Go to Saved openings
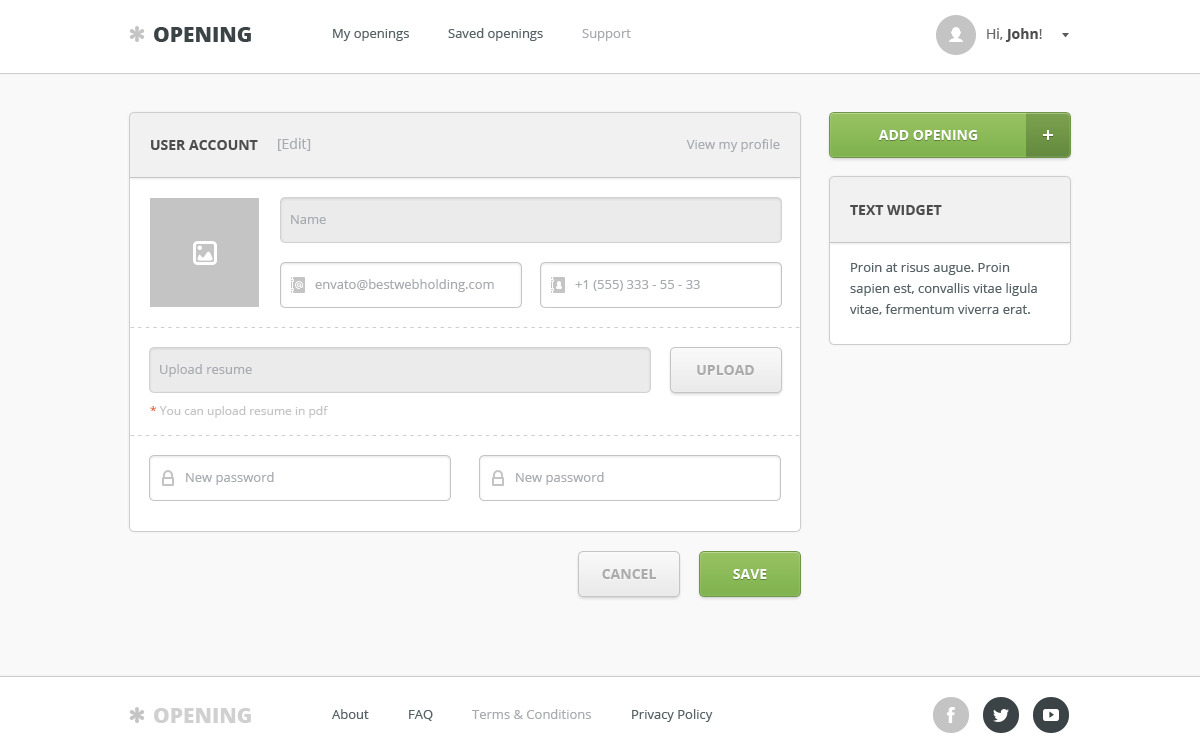Viewport: 1200px width, 752px height. (x=495, y=34)
